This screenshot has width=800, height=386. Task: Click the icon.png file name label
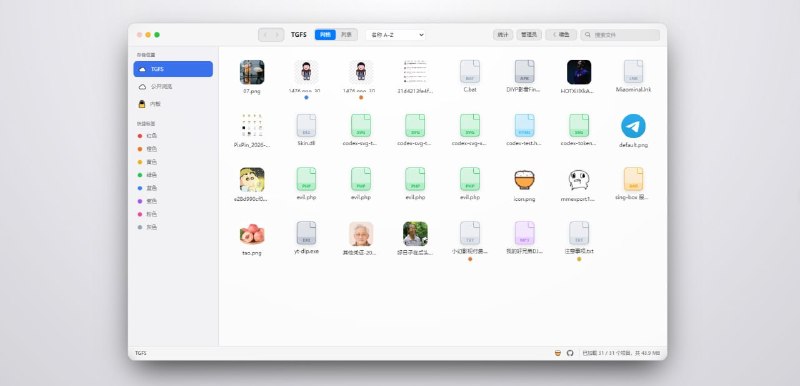tap(524, 199)
